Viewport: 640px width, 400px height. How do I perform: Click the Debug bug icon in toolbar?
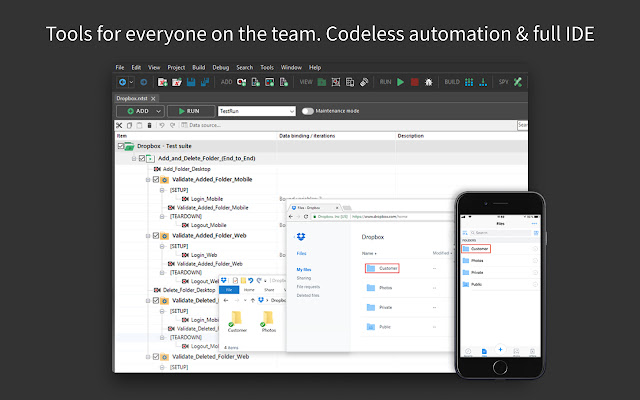[428, 81]
